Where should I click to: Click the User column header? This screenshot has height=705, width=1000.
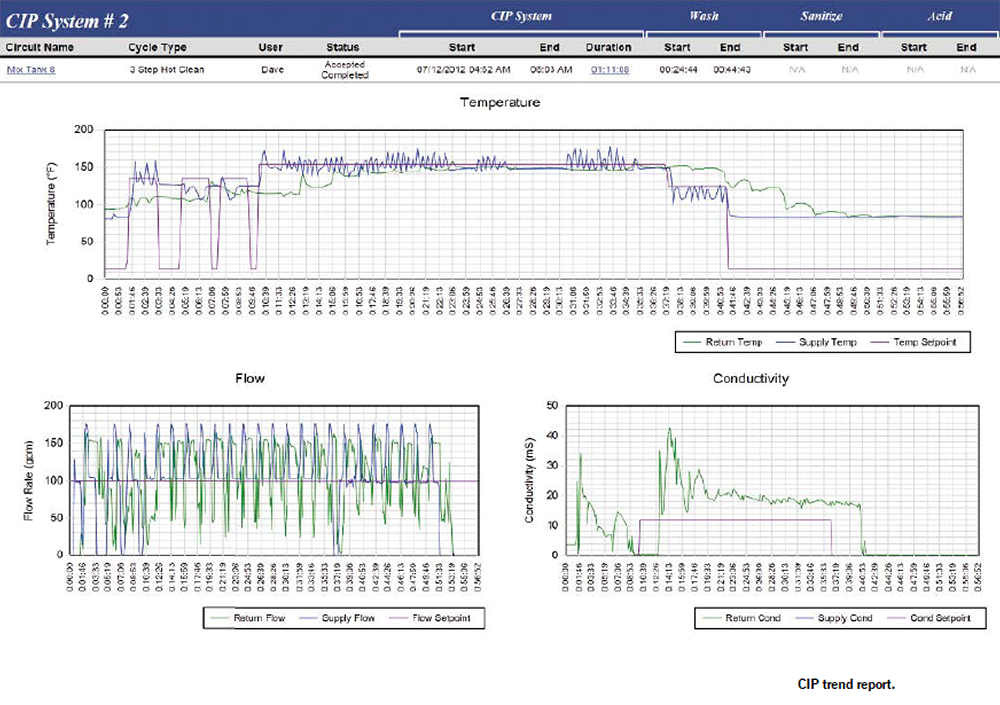coord(270,47)
